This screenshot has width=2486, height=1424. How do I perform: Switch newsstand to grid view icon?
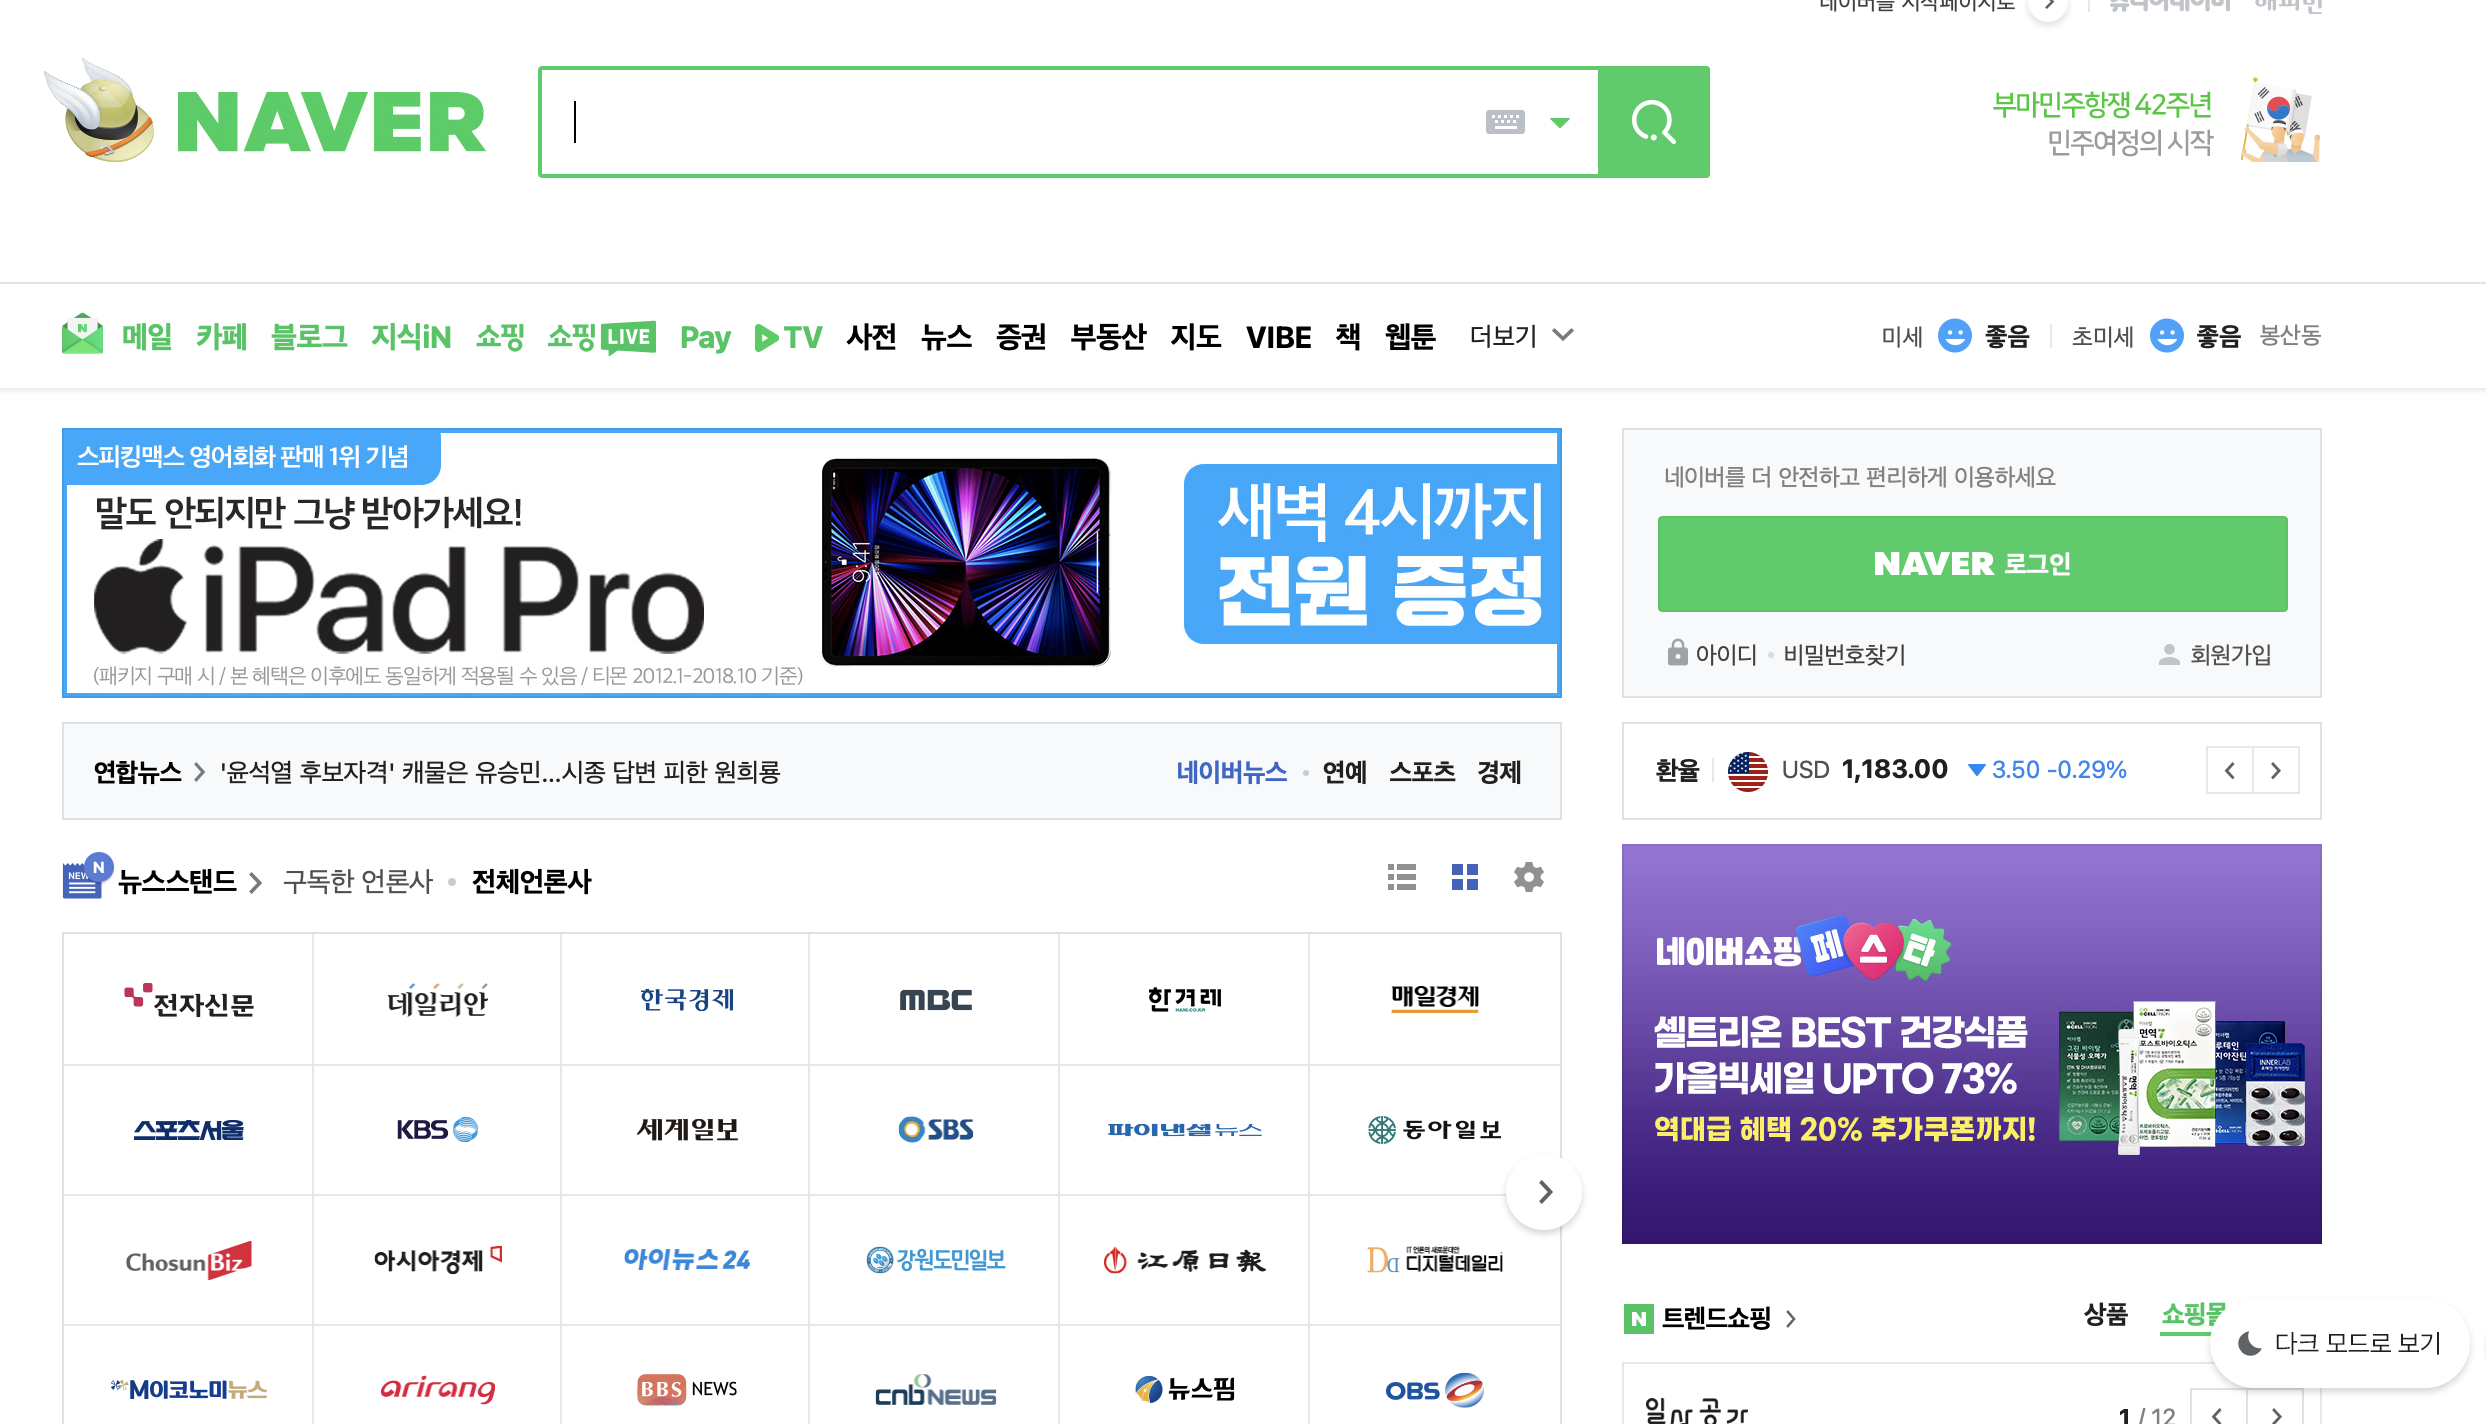[x=1464, y=878]
